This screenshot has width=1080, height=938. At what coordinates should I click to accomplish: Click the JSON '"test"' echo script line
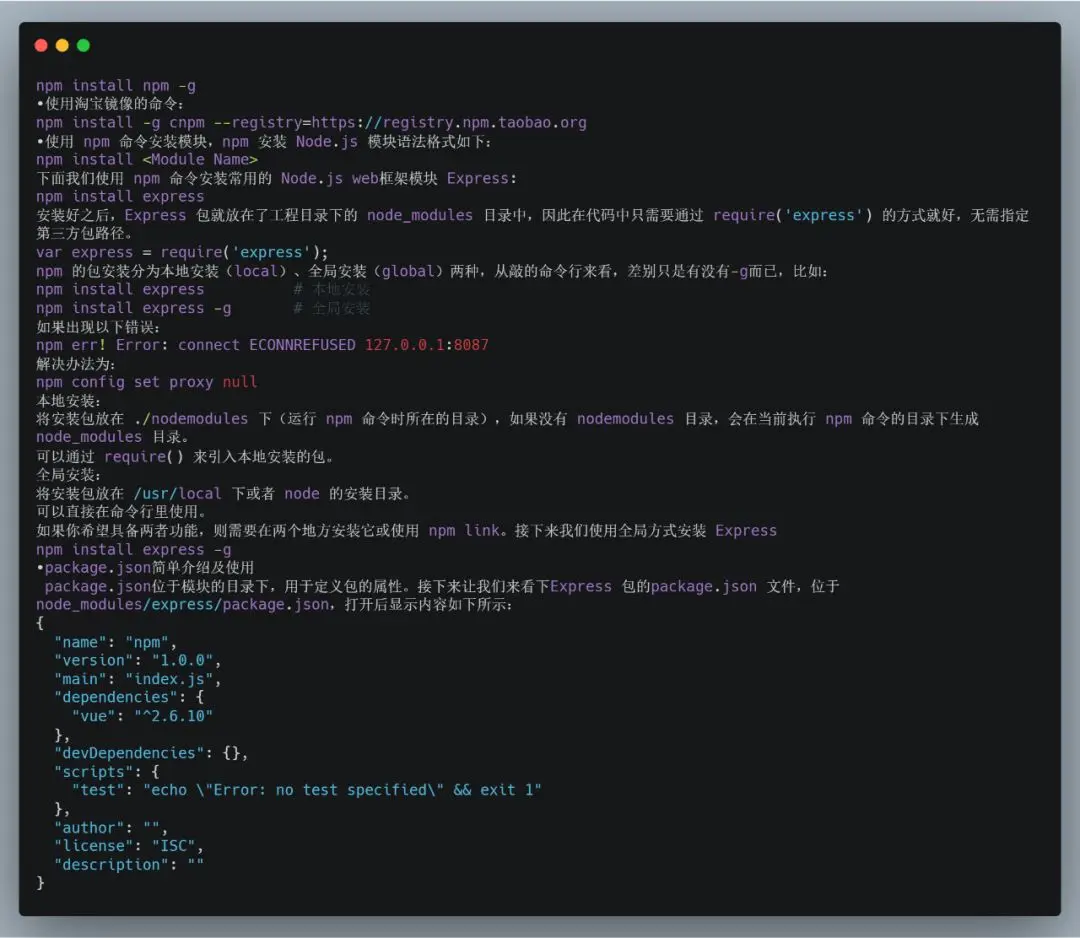[307, 790]
